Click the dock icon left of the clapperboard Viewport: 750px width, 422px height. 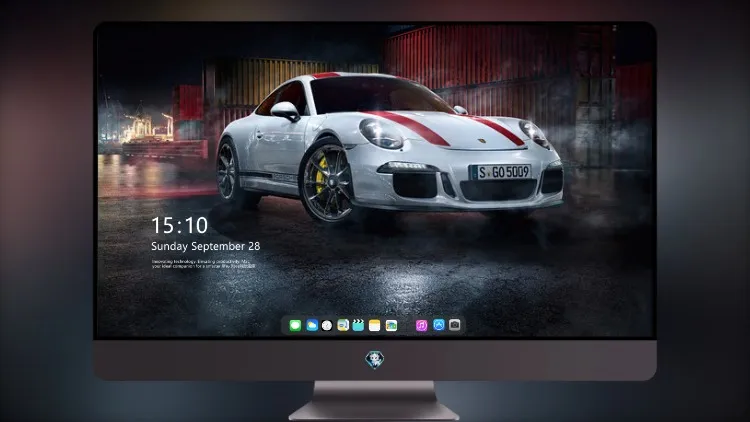(342, 325)
